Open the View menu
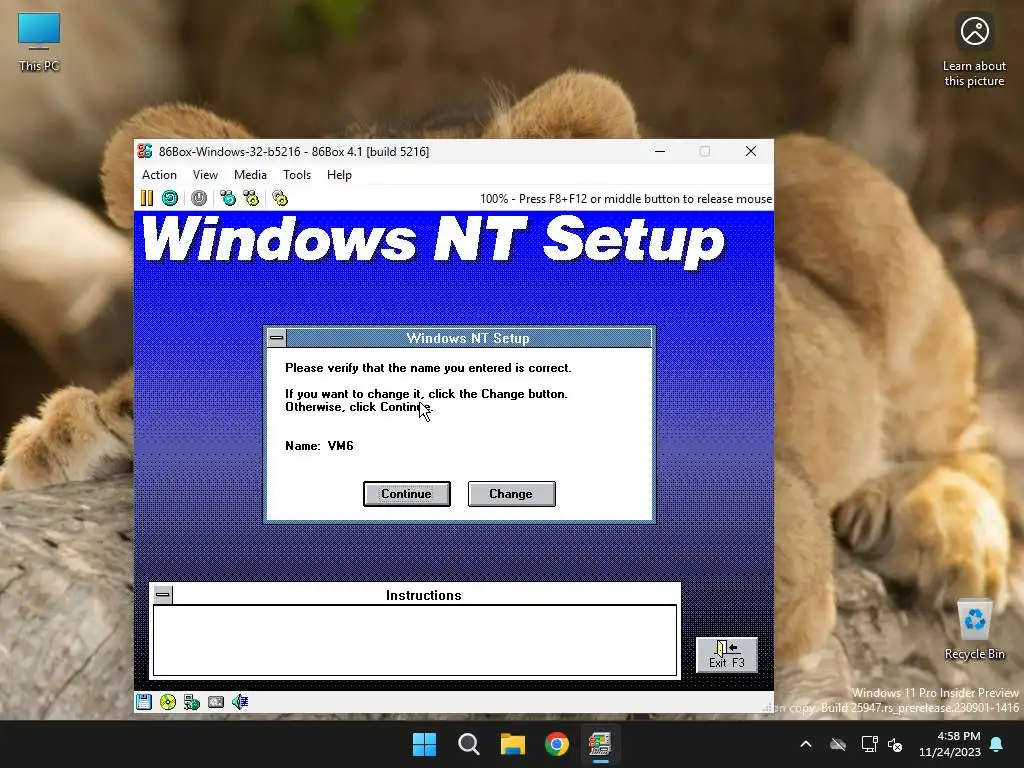 [205, 175]
